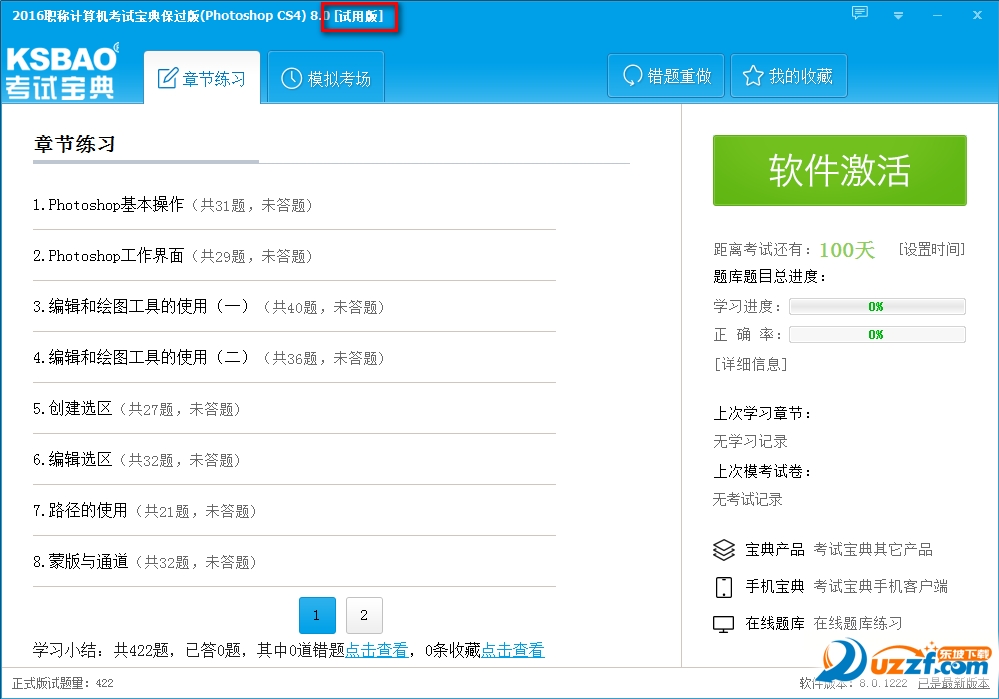Image resolution: width=999 pixels, height=699 pixels.
Task: Switch to the 模拟考场 tab
Action: (x=326, y=78)
